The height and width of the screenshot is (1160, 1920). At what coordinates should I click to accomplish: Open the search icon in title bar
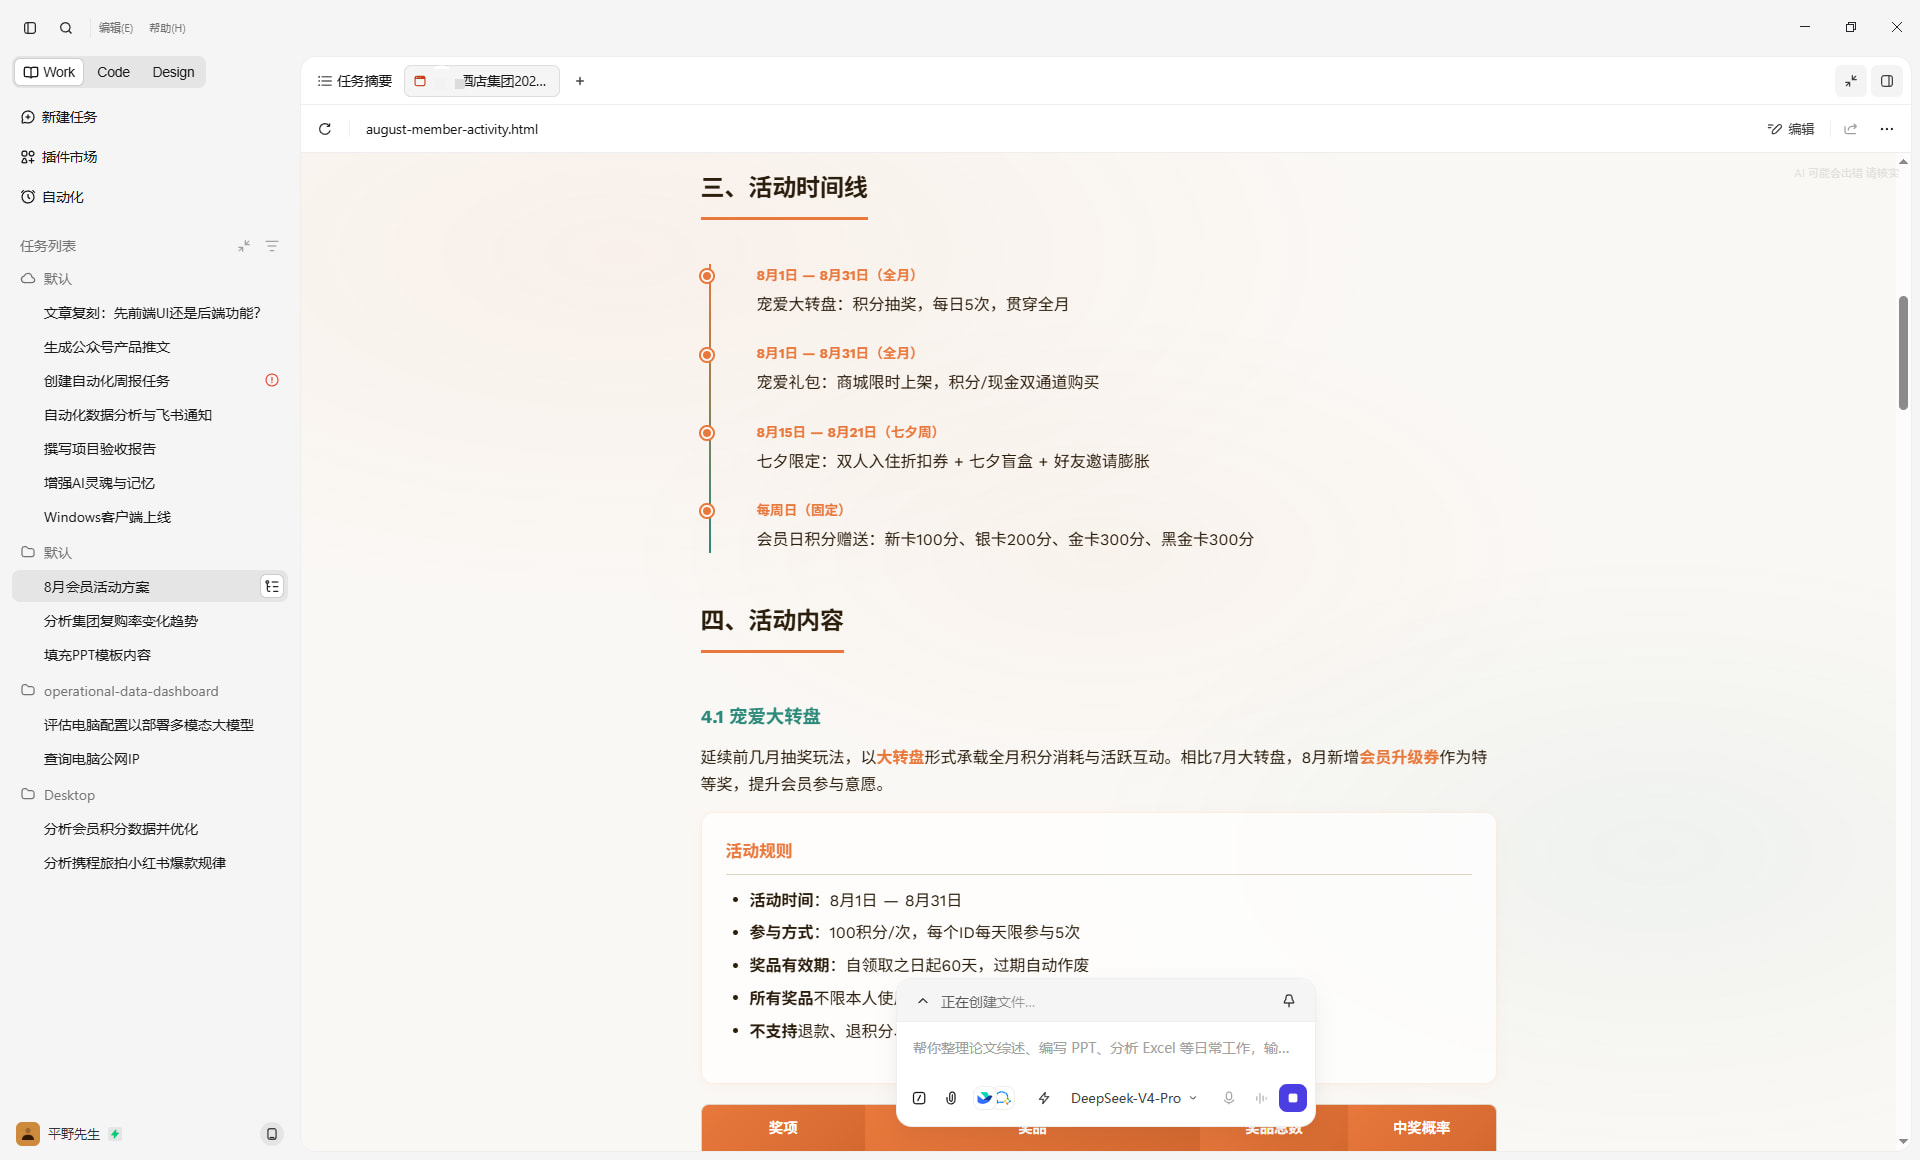(66, 28)
